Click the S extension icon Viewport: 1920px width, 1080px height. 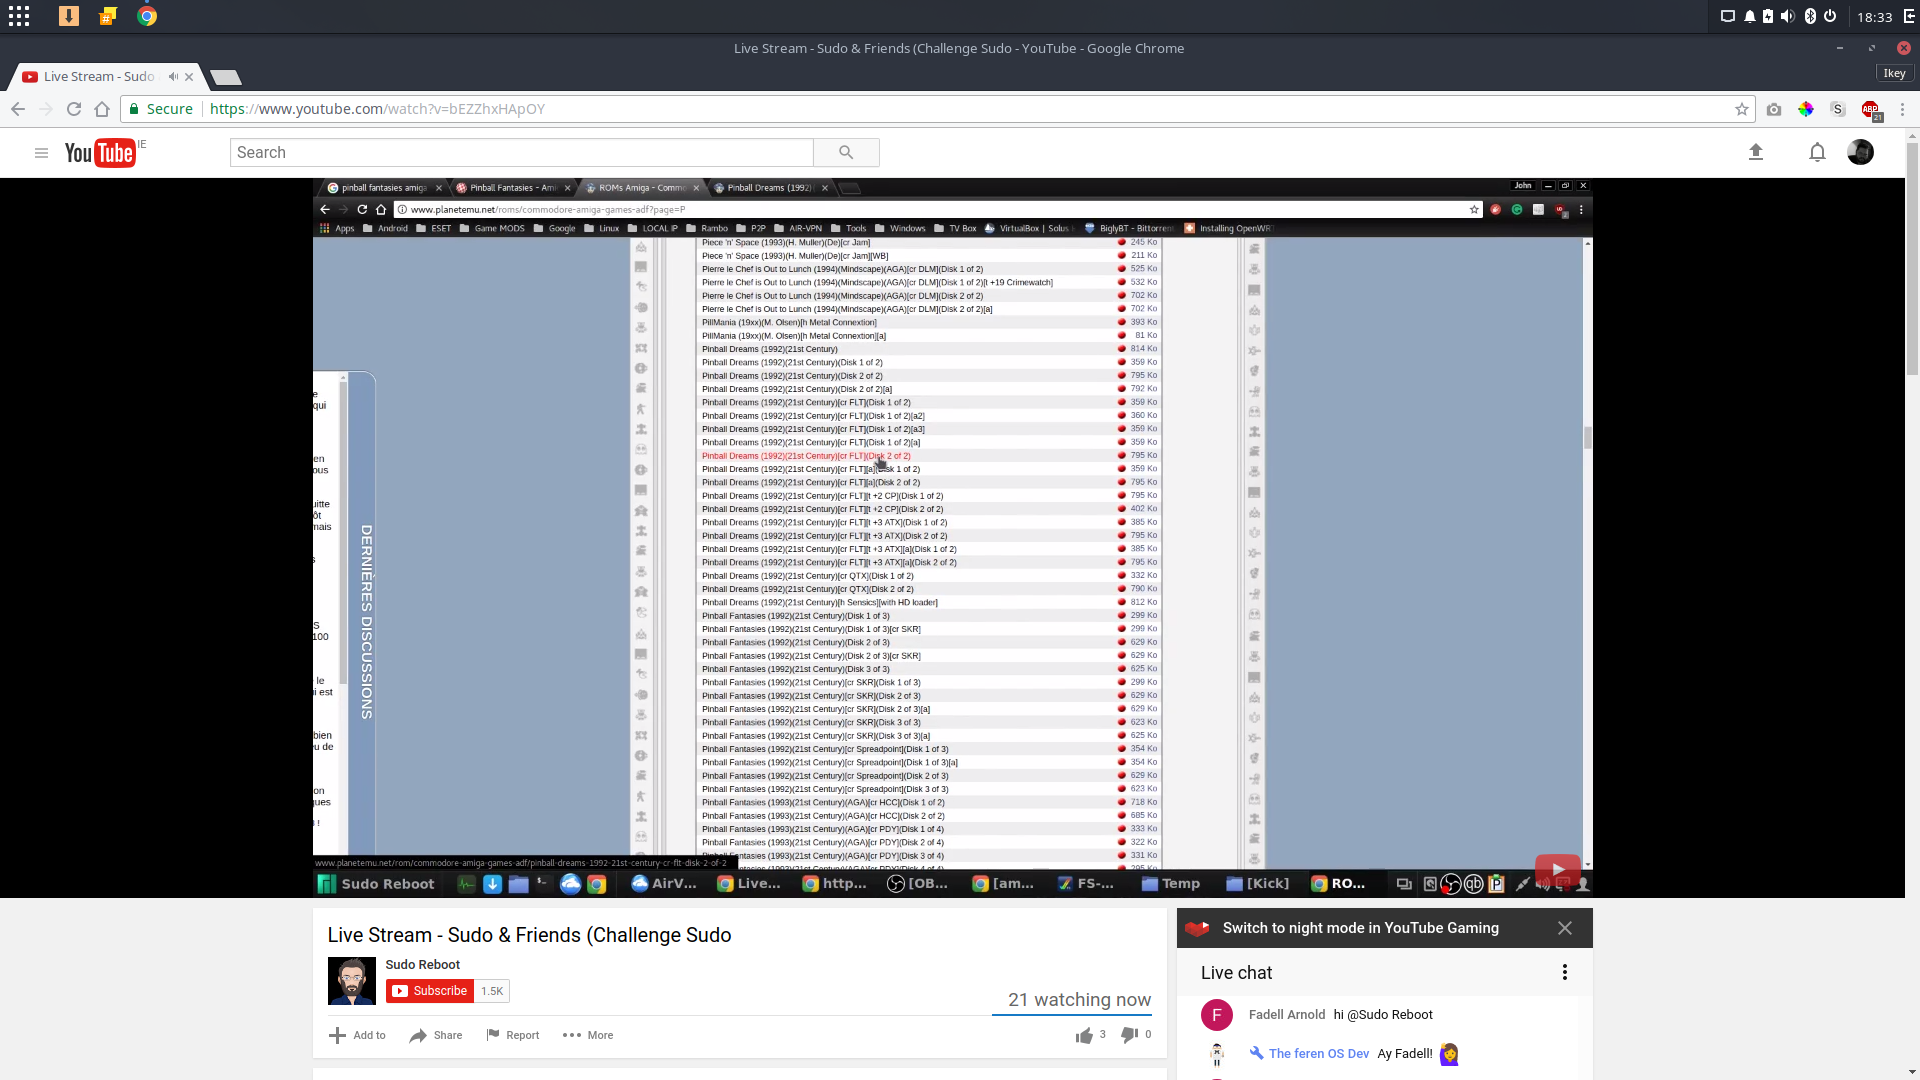coord(1838,109)
